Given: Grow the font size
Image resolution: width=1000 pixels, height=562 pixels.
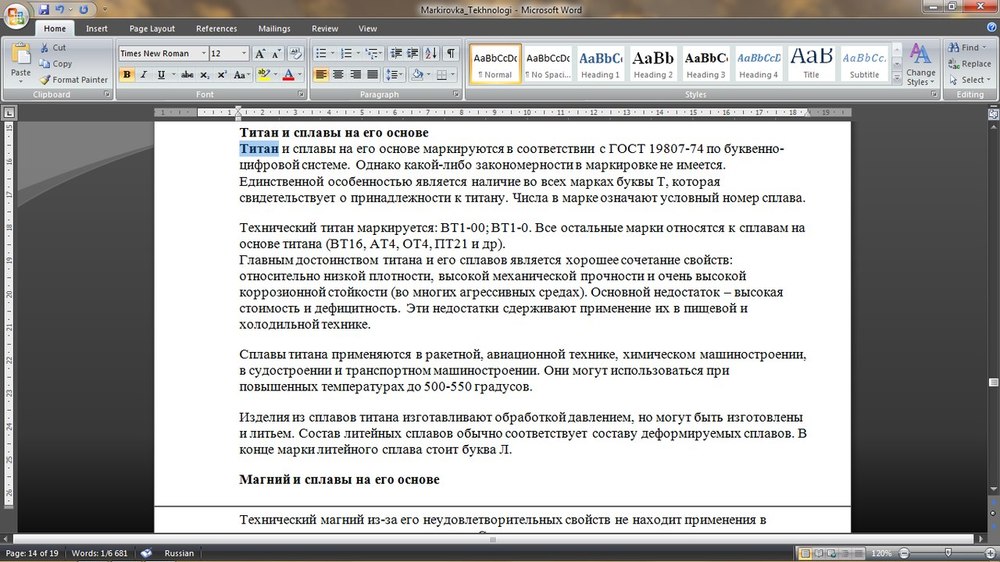Looking at the screenshot, I should pos(260,54).
